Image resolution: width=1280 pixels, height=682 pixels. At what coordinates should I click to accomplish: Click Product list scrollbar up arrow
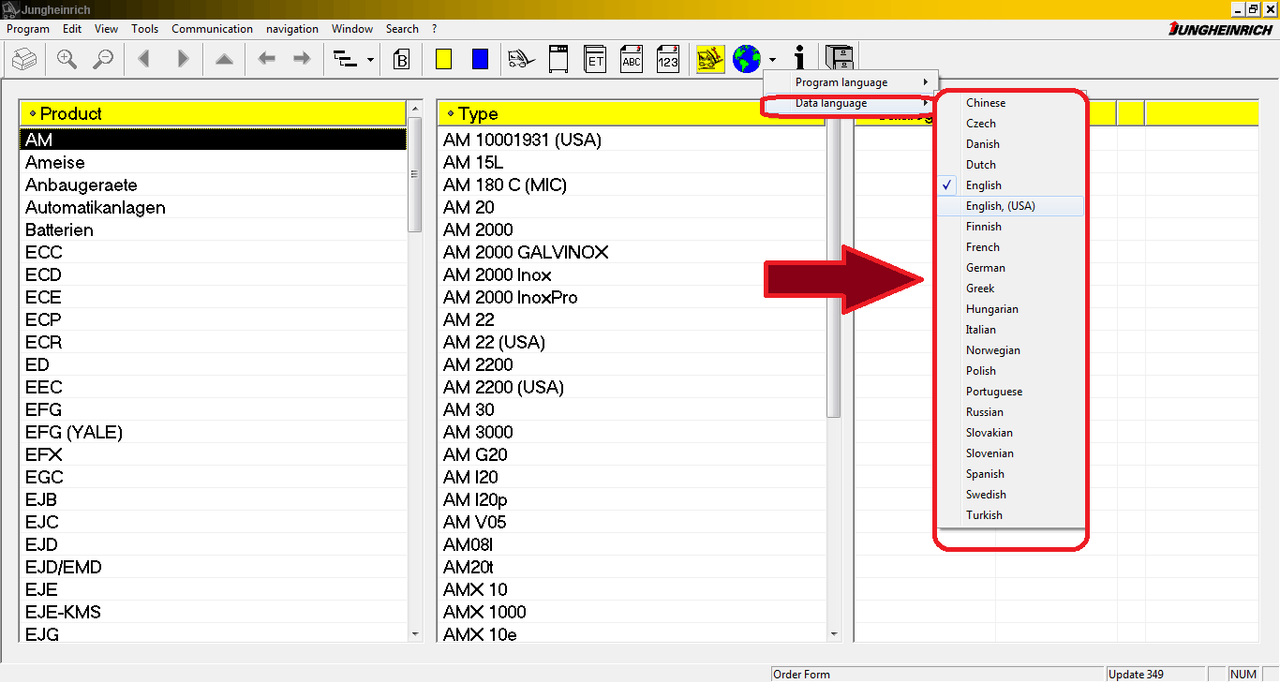[415, 108]
